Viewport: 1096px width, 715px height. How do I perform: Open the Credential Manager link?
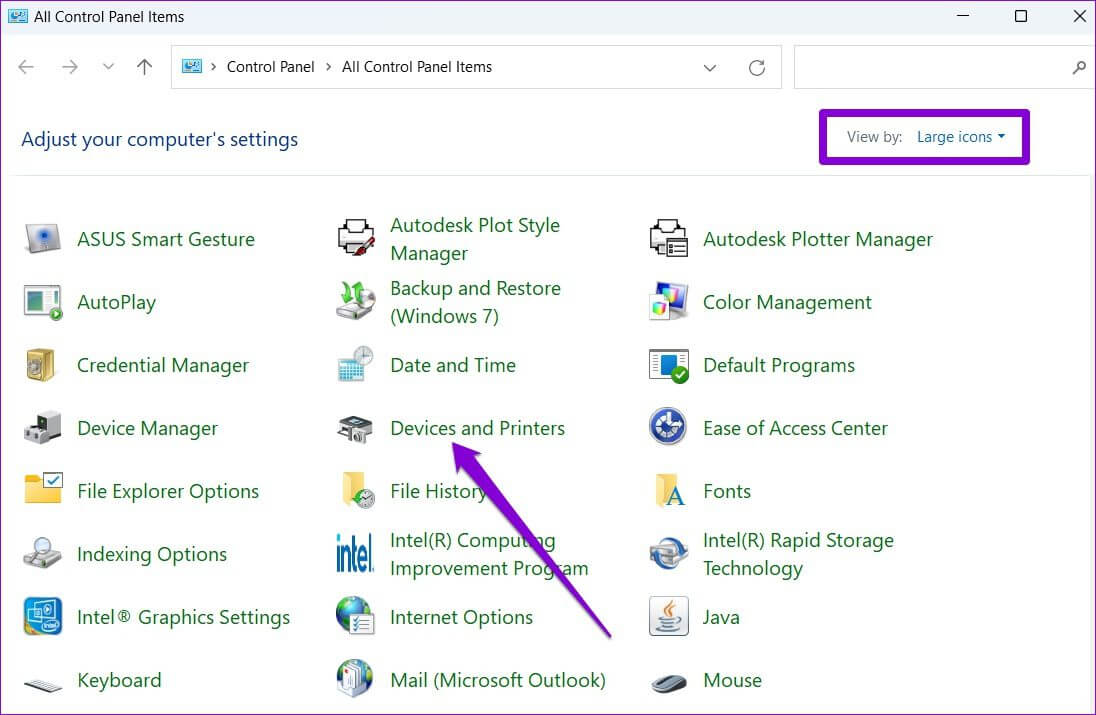pyautogui.click(x=163, y=365)
